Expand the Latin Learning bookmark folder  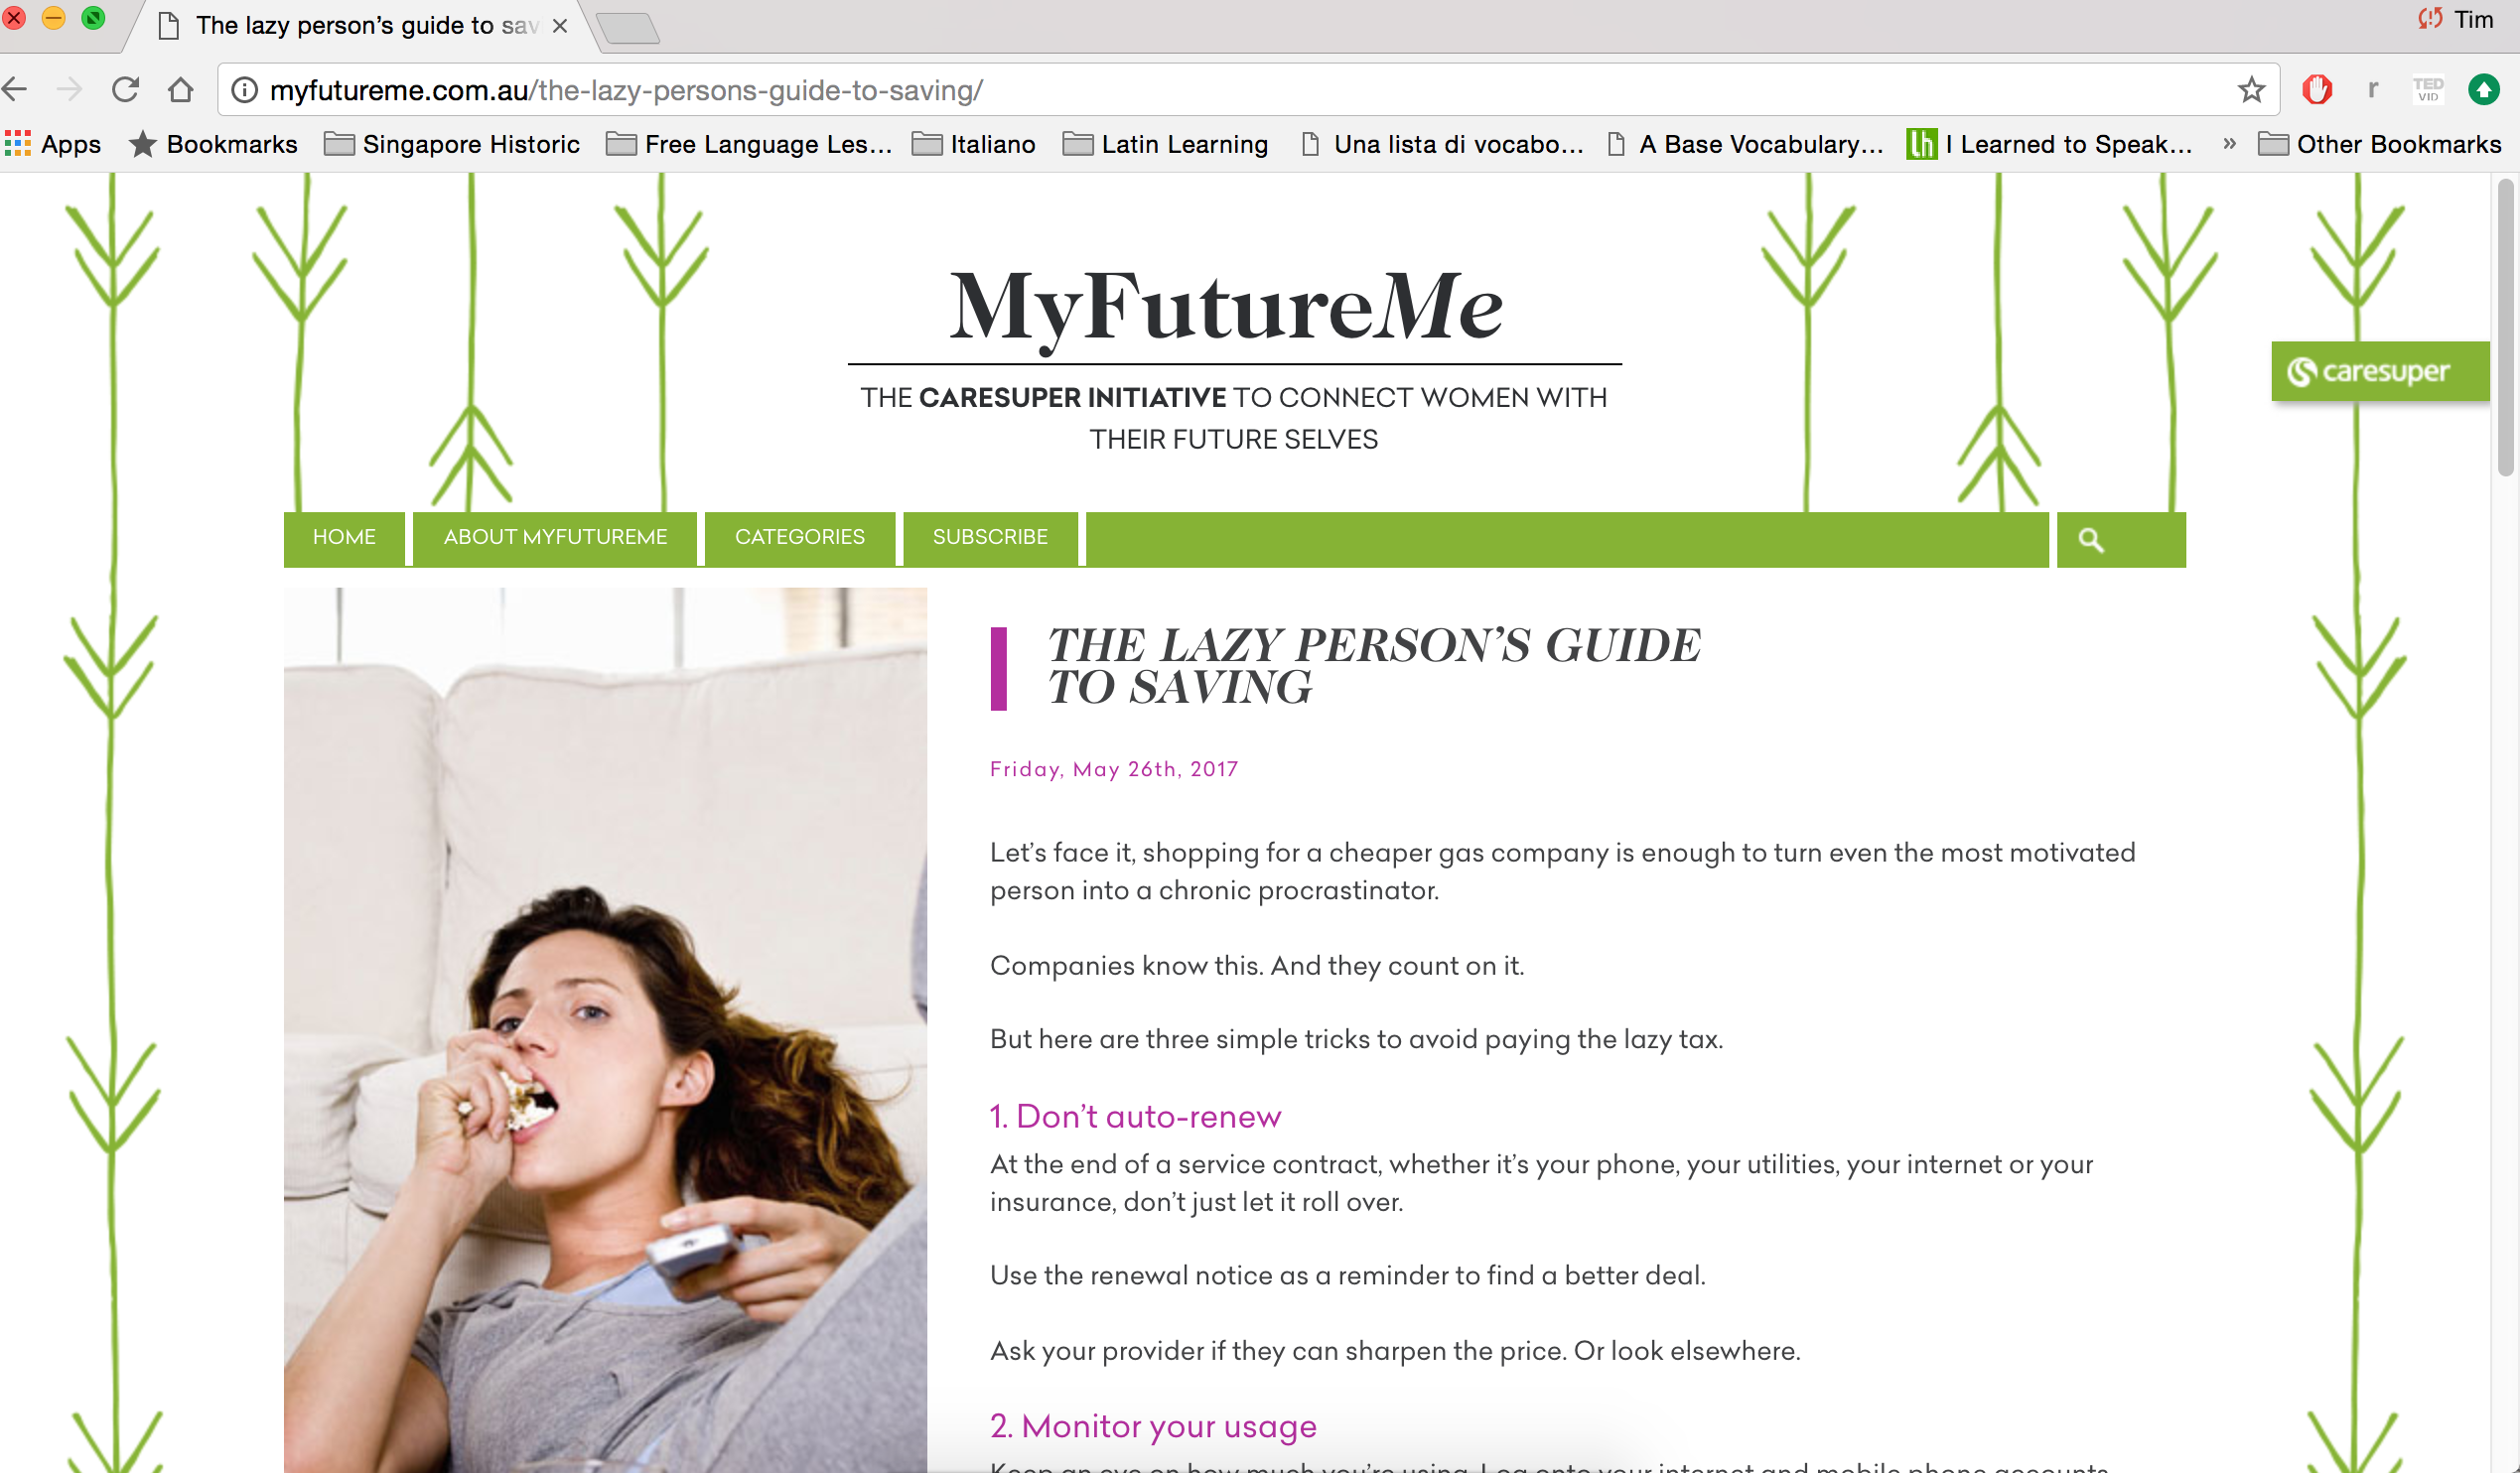point(1165,144)
